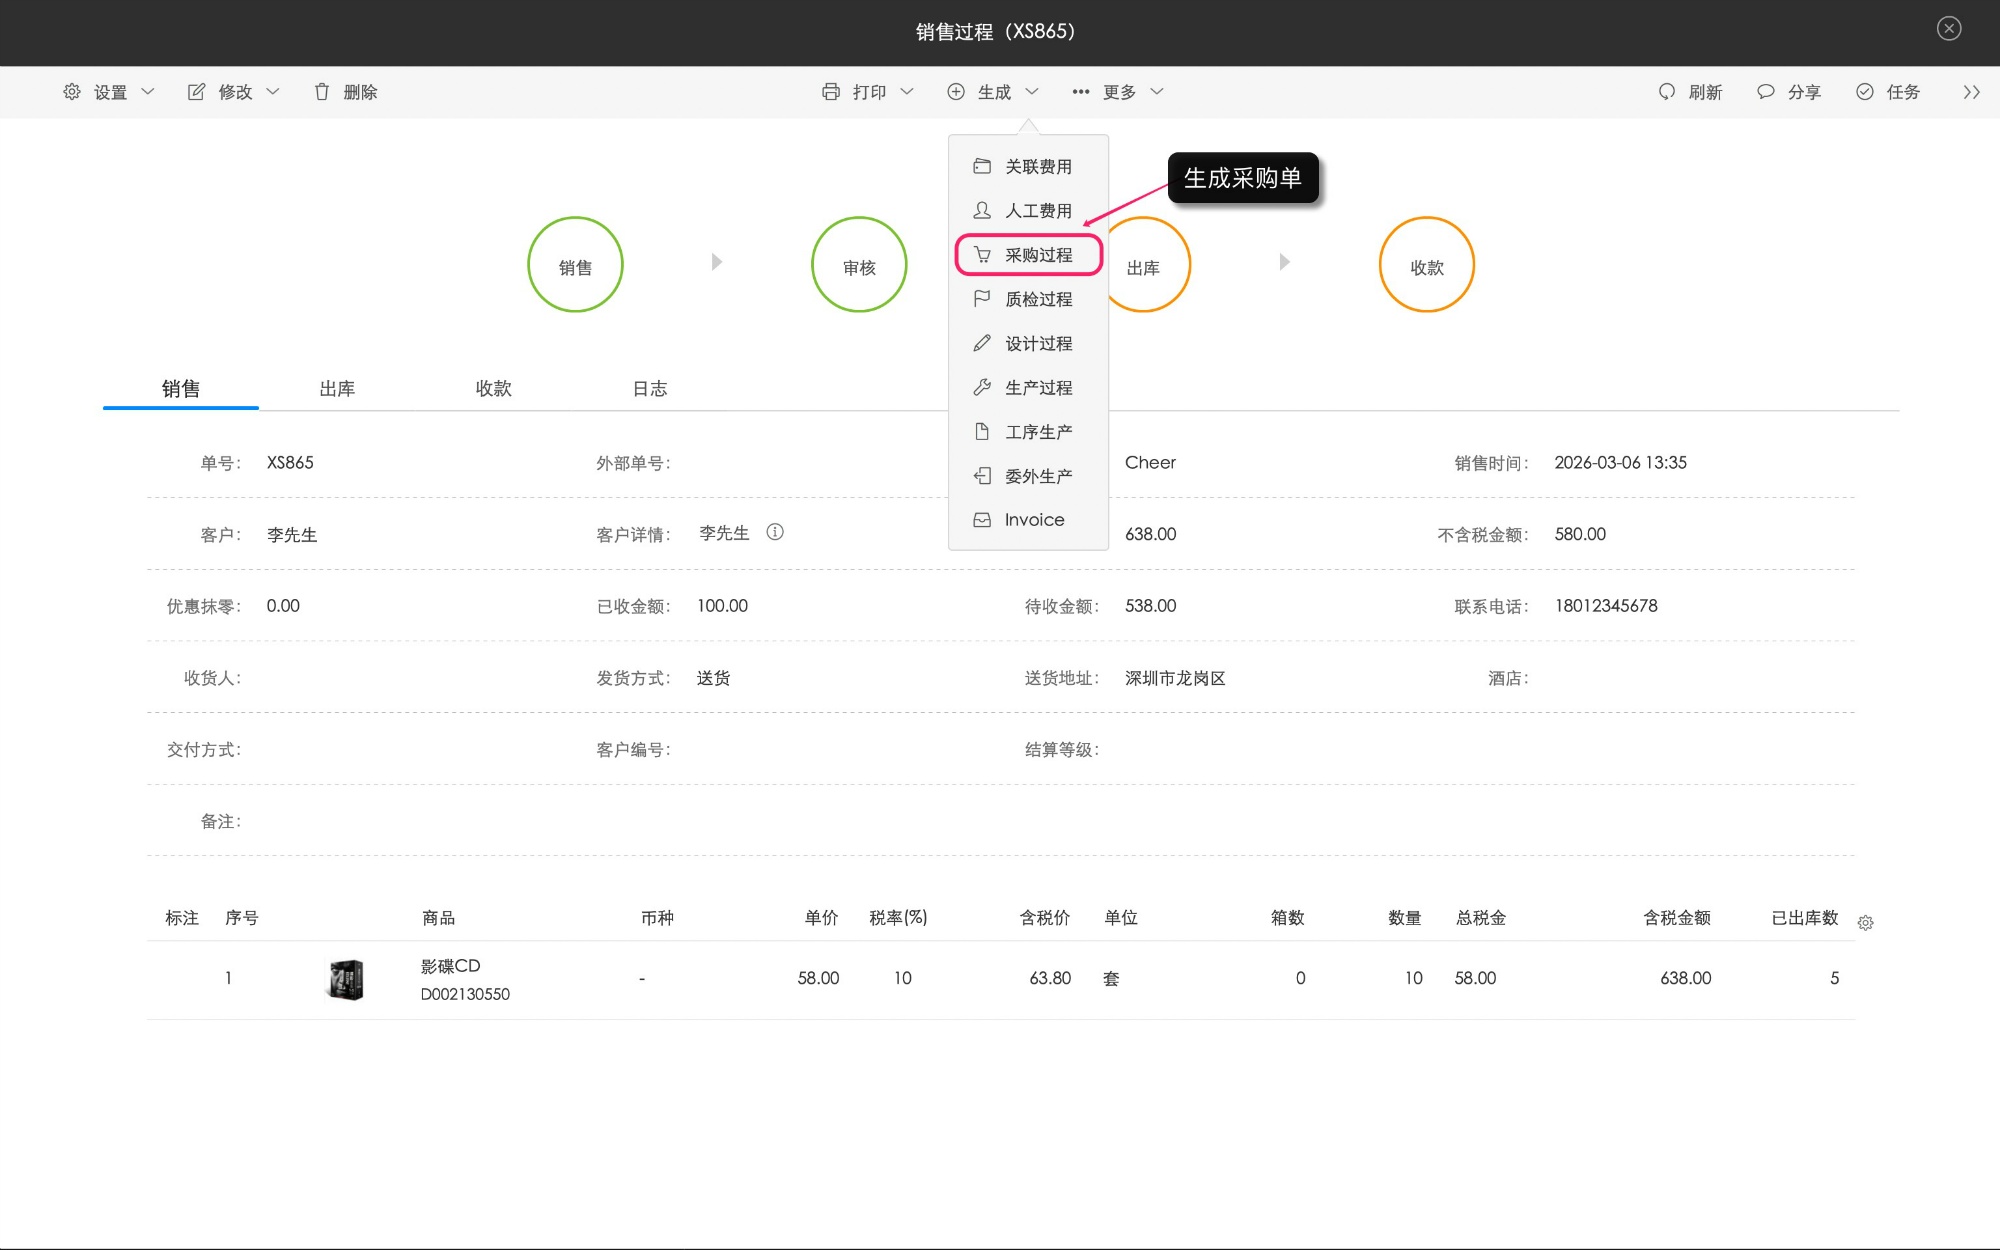Click the delete 删除 trash button
The height and width of the screenshot is (1250, 2000).
(345, 92)
